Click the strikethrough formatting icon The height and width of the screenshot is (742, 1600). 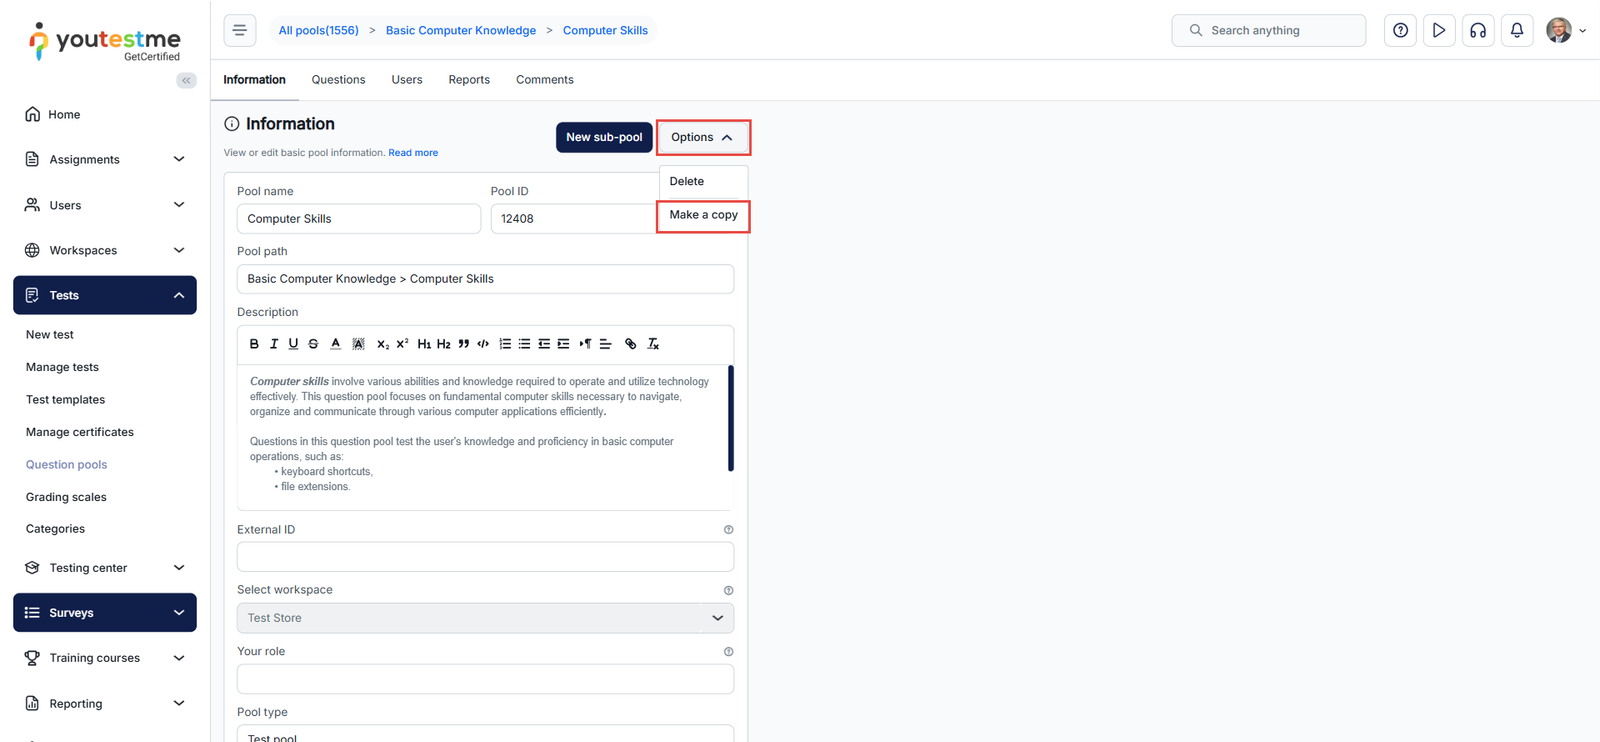pyautogui.click(x=313, y=344)
